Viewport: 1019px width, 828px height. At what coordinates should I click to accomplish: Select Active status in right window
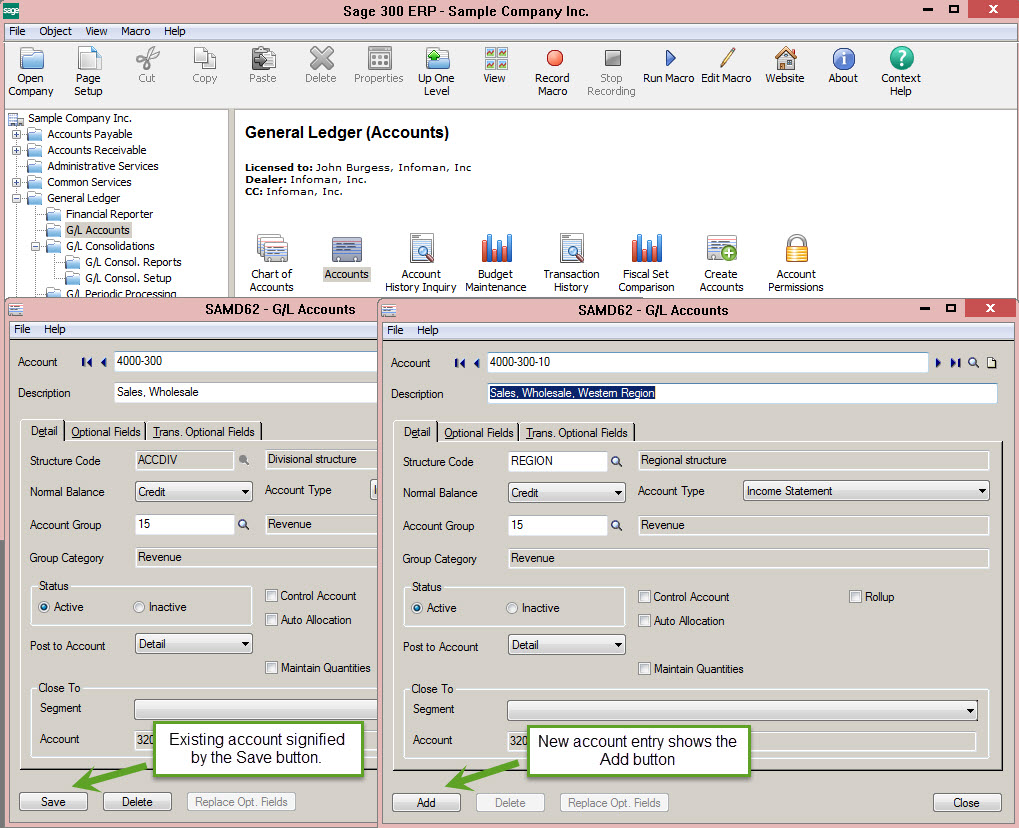click(417, 608)
